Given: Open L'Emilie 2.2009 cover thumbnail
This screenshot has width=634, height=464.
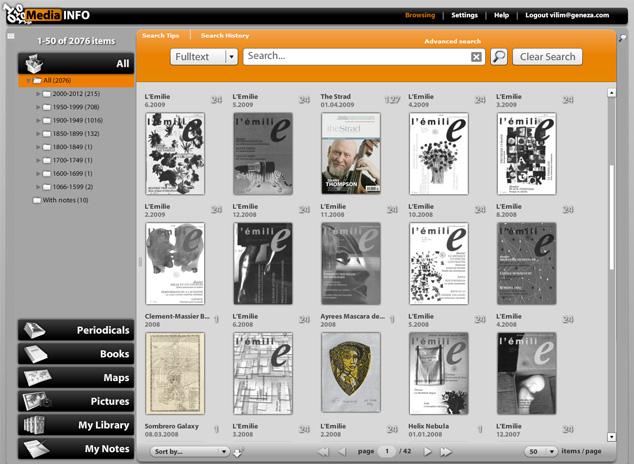Looking at the screenshot, I should (175, 264).
